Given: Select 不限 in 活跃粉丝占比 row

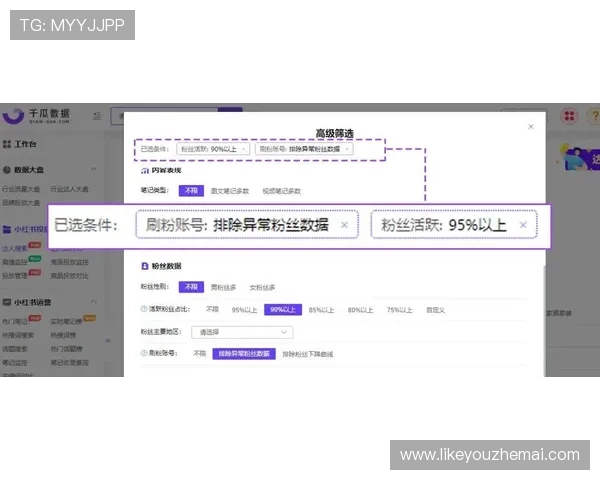Looking at the screenshot, I should [x=212, y=309].
